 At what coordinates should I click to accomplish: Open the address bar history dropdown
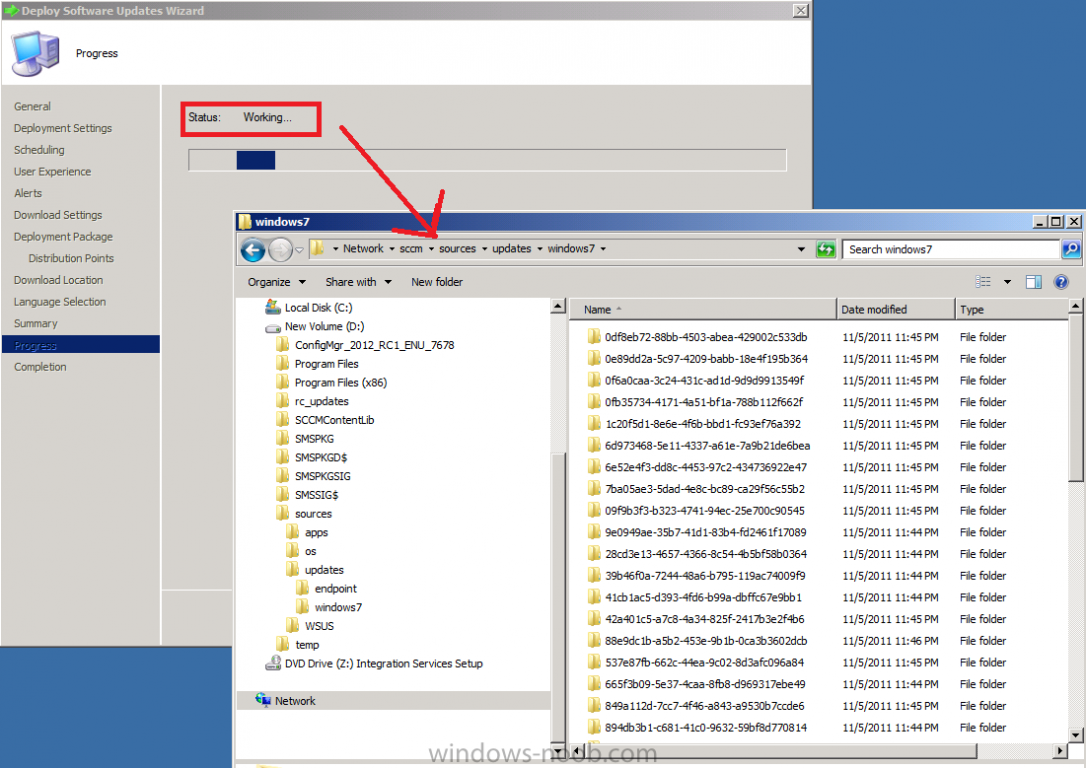(801, 249)
